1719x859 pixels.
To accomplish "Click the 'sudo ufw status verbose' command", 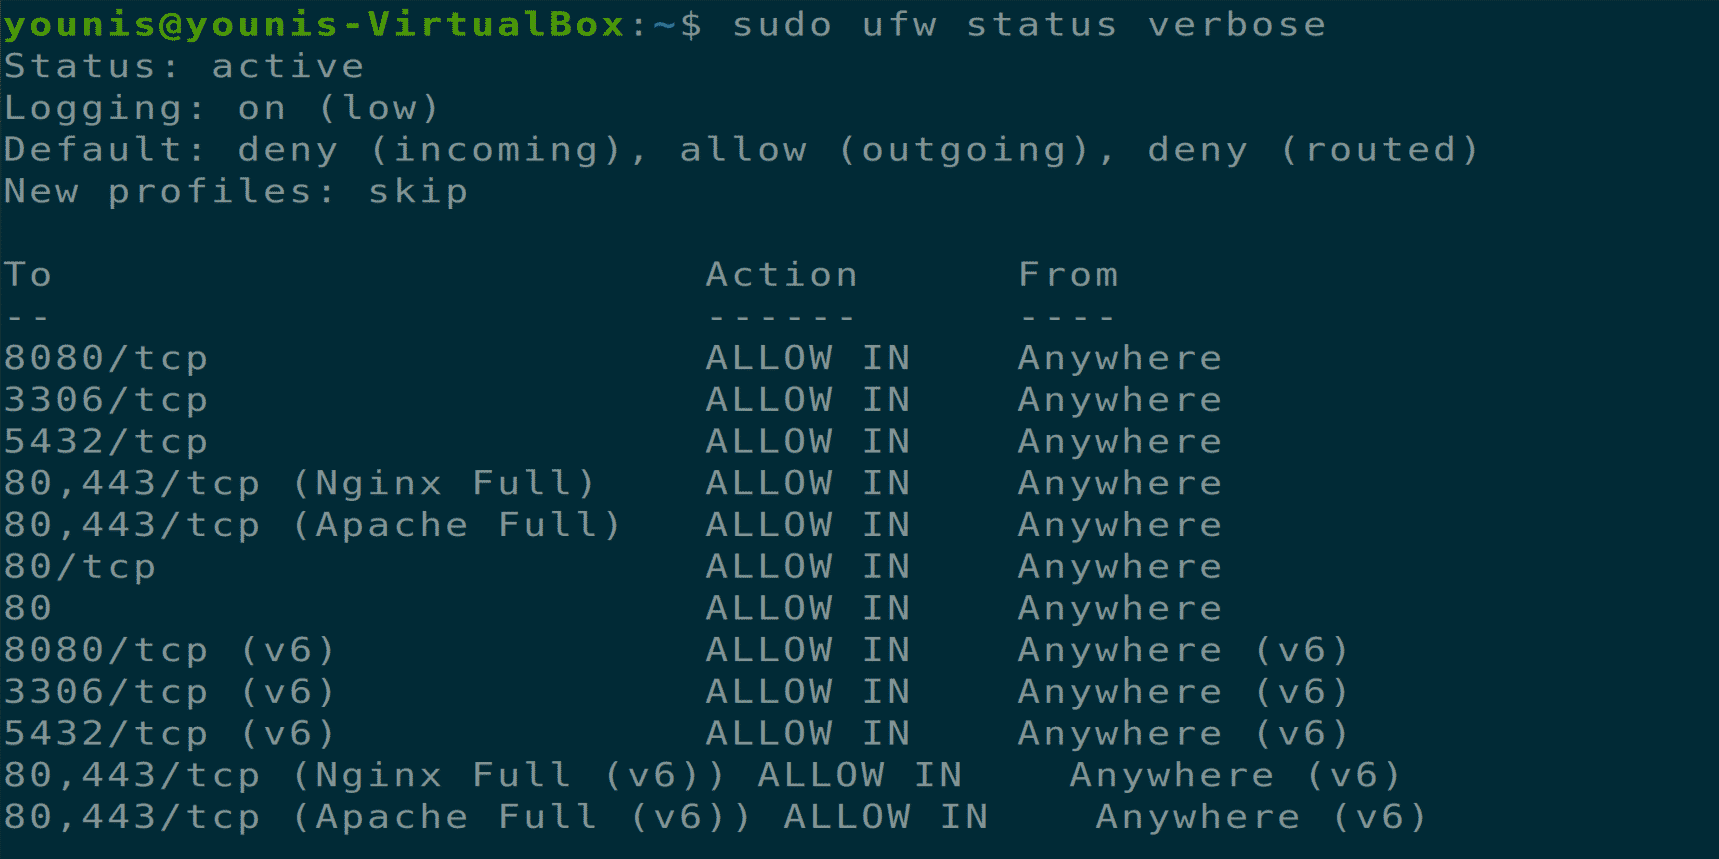I will pos(1029,24).
